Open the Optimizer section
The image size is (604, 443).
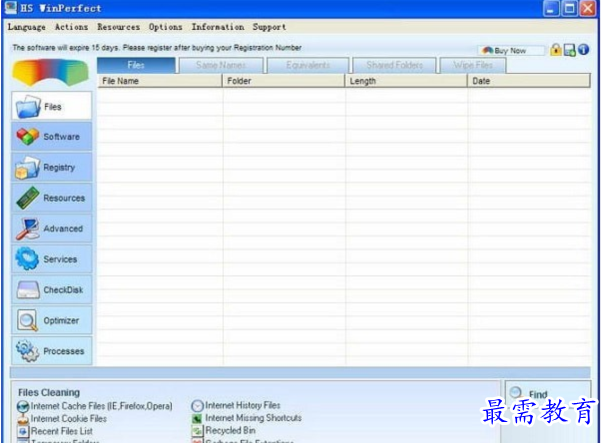(52, 320)
